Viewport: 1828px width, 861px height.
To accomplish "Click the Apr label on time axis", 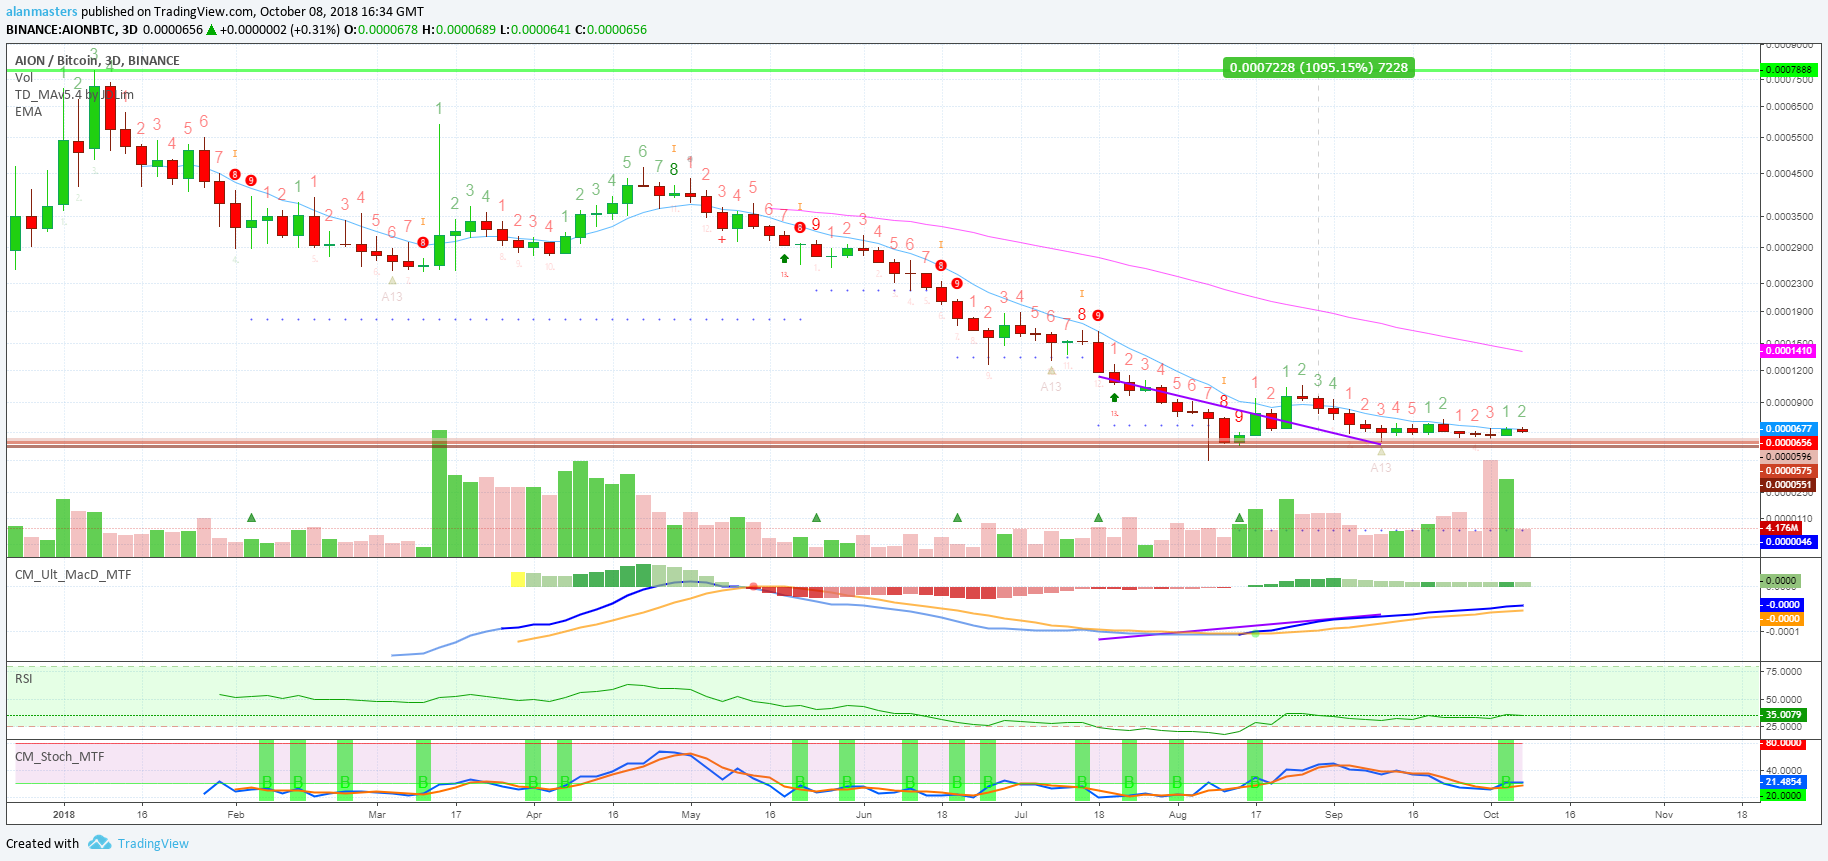I will 534,814.
